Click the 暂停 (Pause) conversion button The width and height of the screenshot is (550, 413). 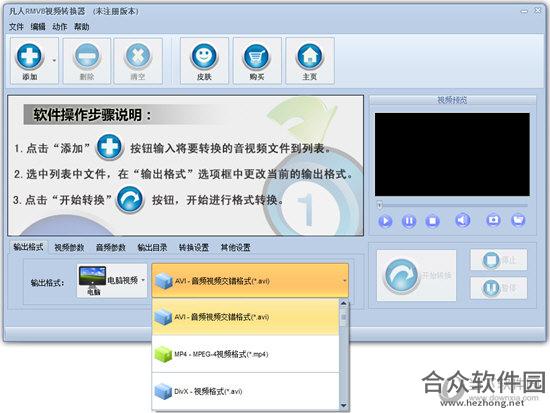[x=498, y=288]
